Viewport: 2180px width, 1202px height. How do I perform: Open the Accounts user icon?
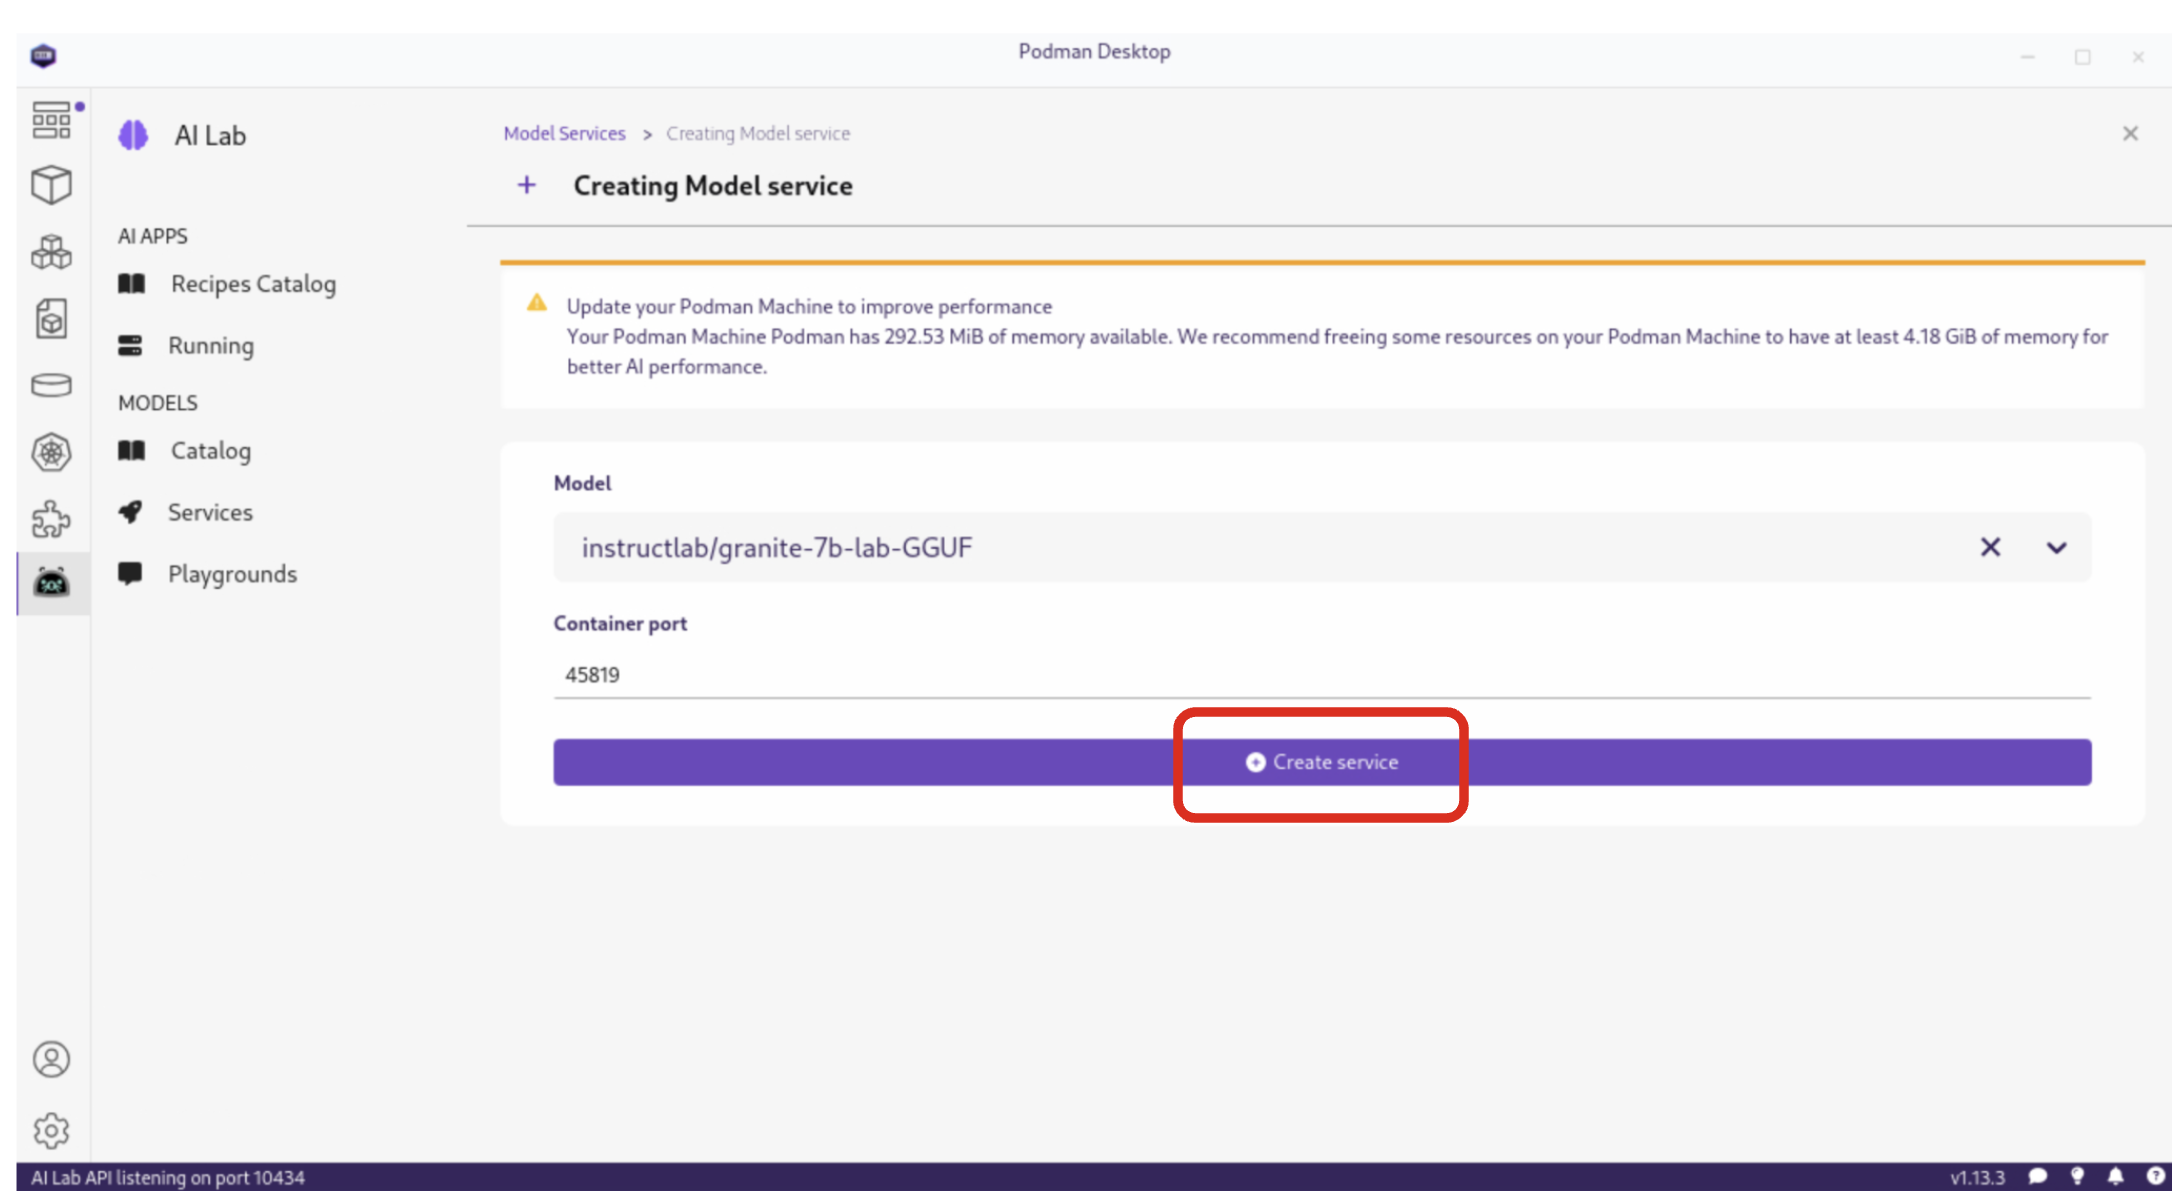tap(51, 1061)
